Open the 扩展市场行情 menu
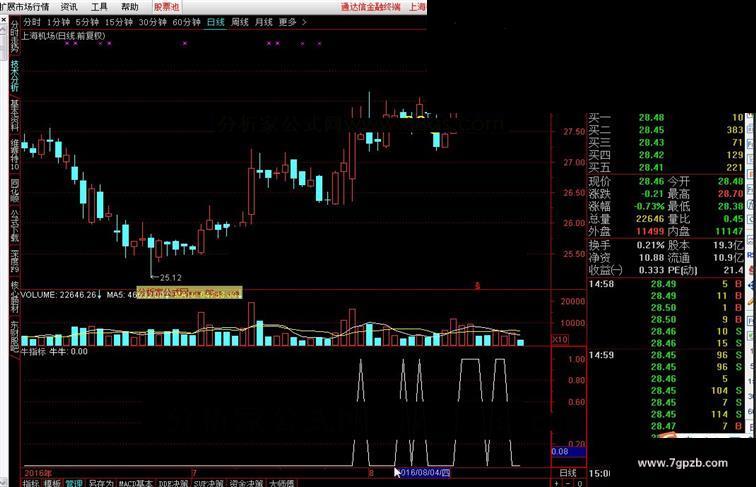 click(x=25, y=7)
